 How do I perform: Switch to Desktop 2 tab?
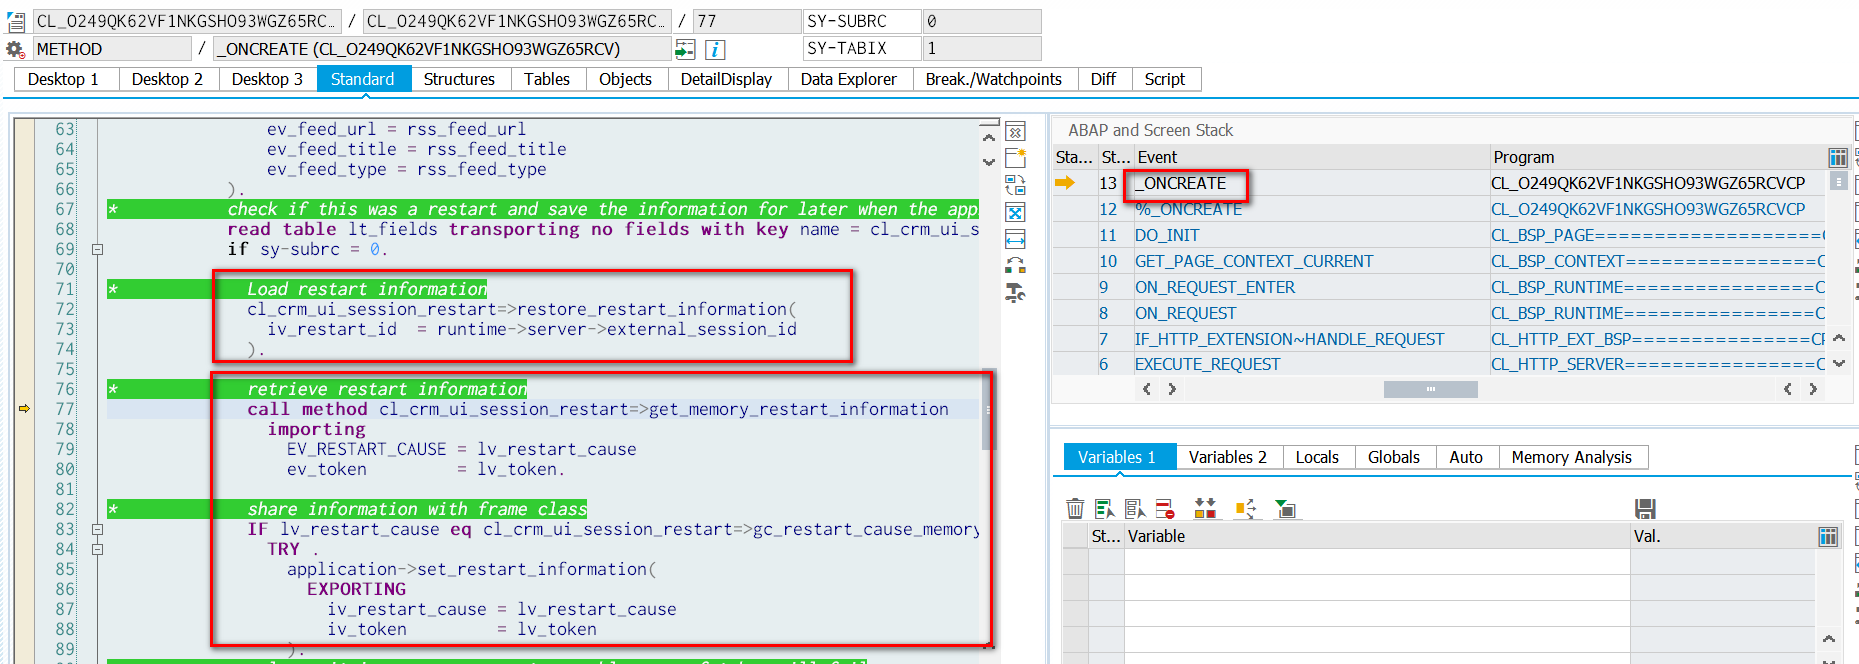167,79
